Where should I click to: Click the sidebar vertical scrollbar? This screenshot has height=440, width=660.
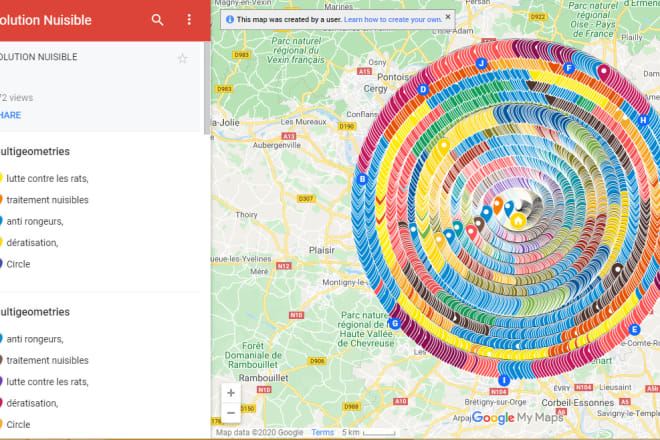coord(207,88)
